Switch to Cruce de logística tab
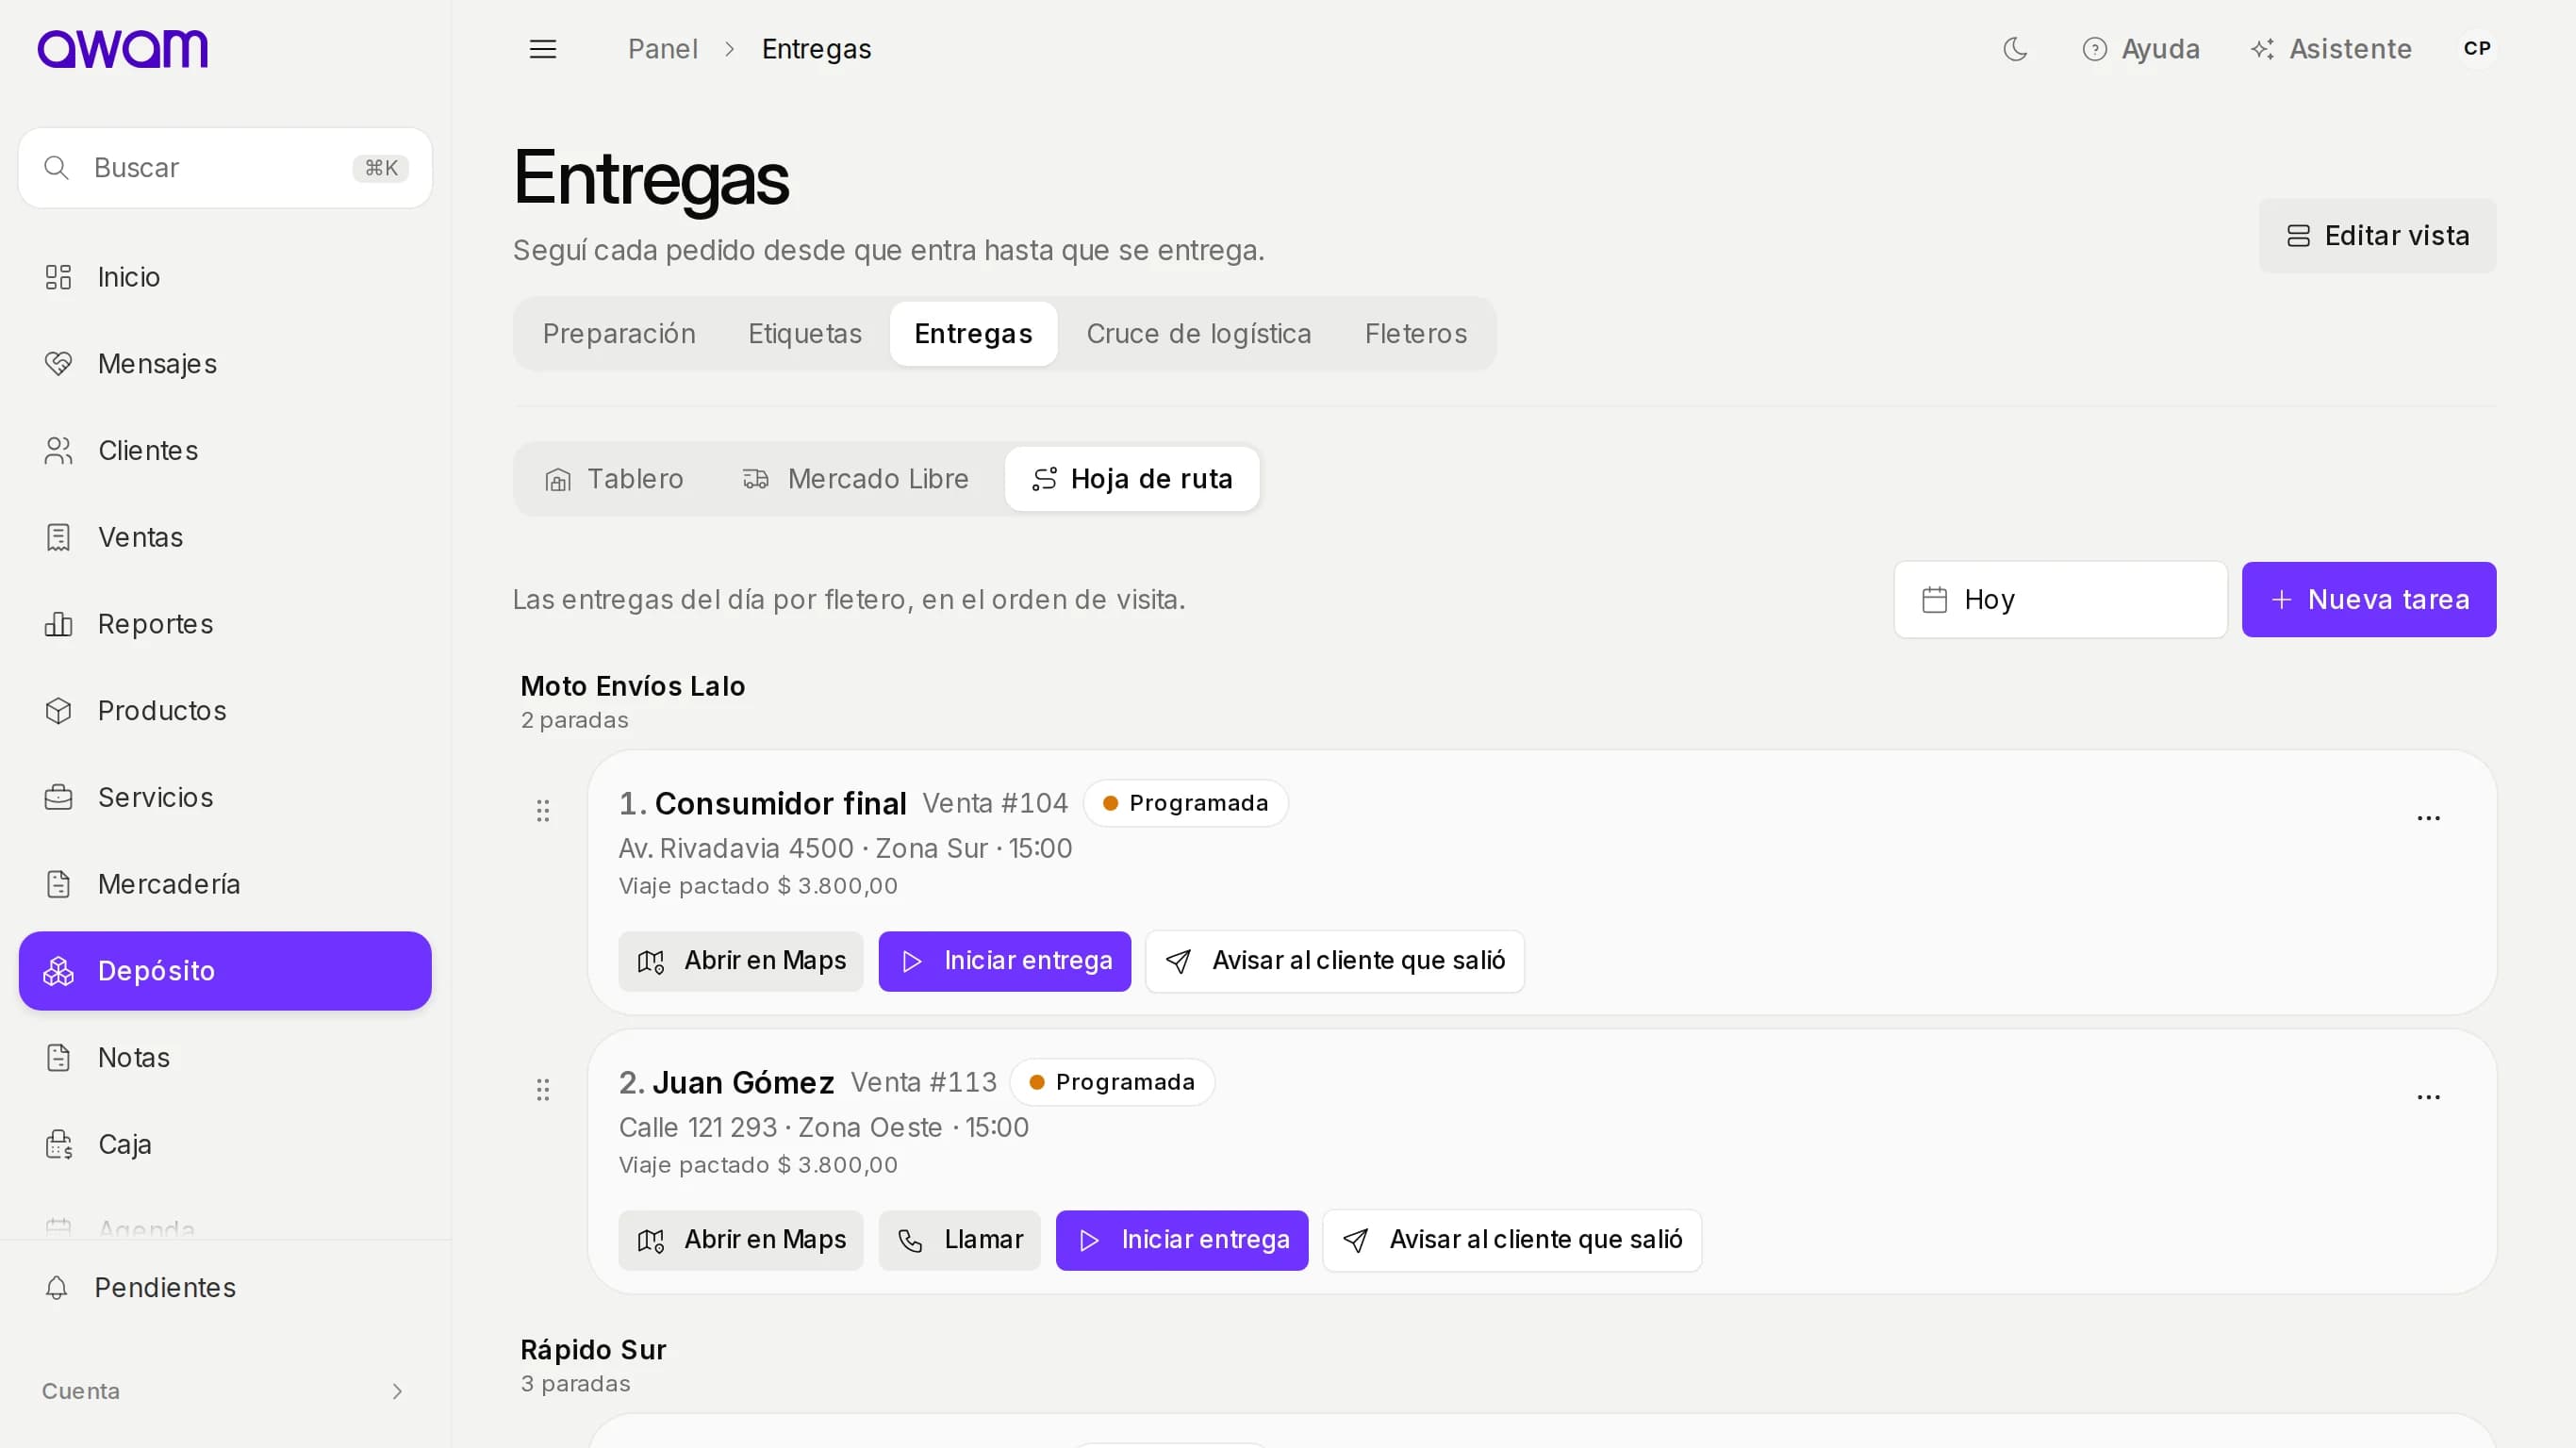Image resolution: width=2576 pixels, height=1448 pixels. pos(1199,334)
